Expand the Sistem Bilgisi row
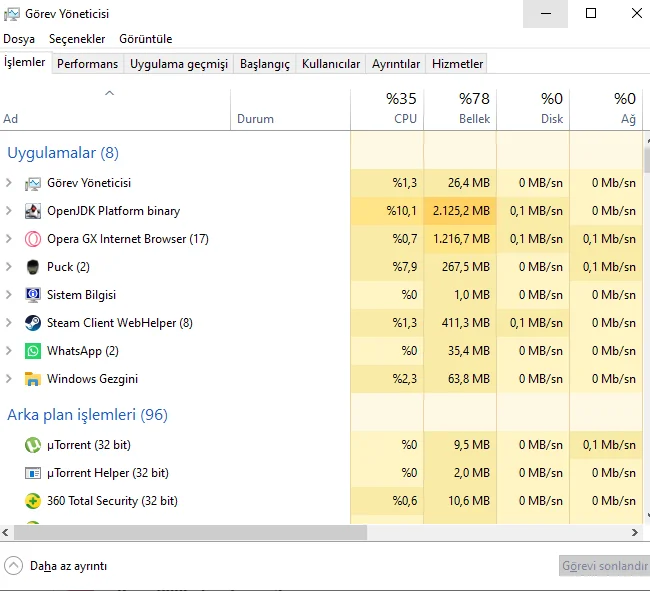The height and width of the screenshot is (591, 650). pos(9,295)
